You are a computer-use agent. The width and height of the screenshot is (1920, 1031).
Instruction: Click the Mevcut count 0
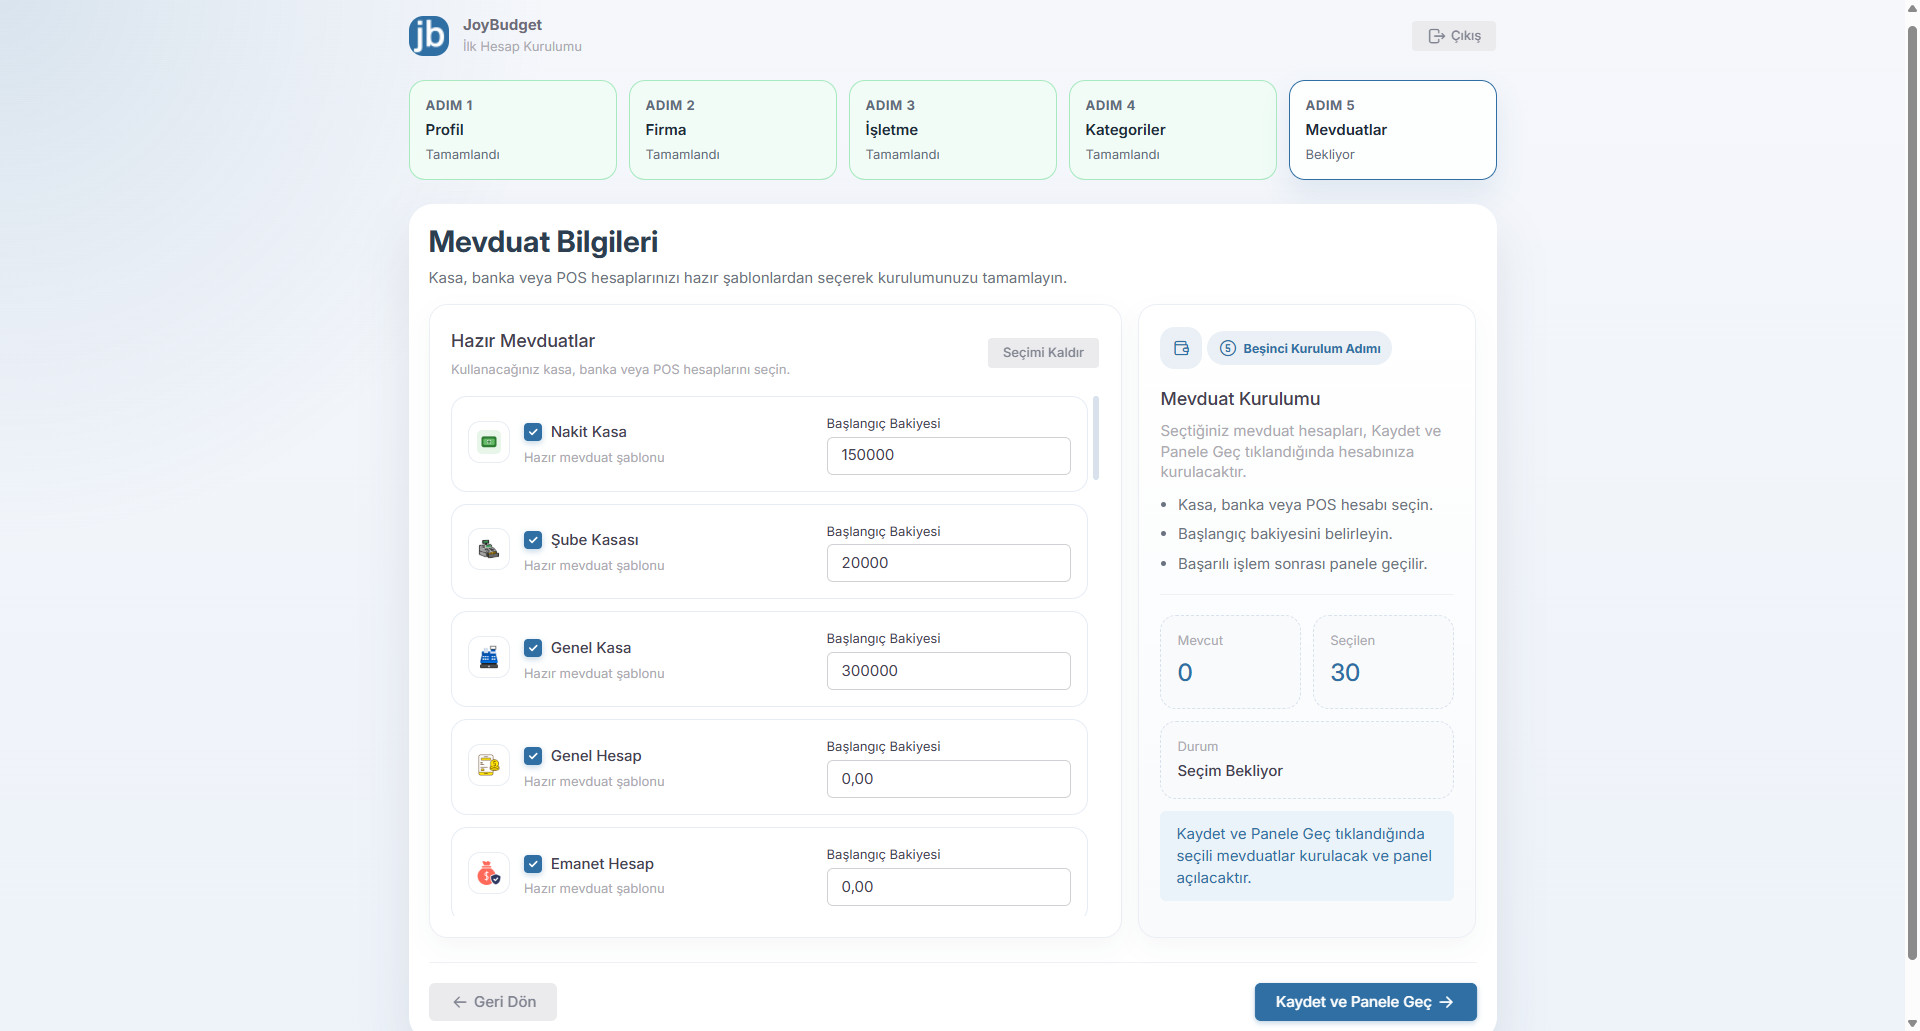(1185, 673)
